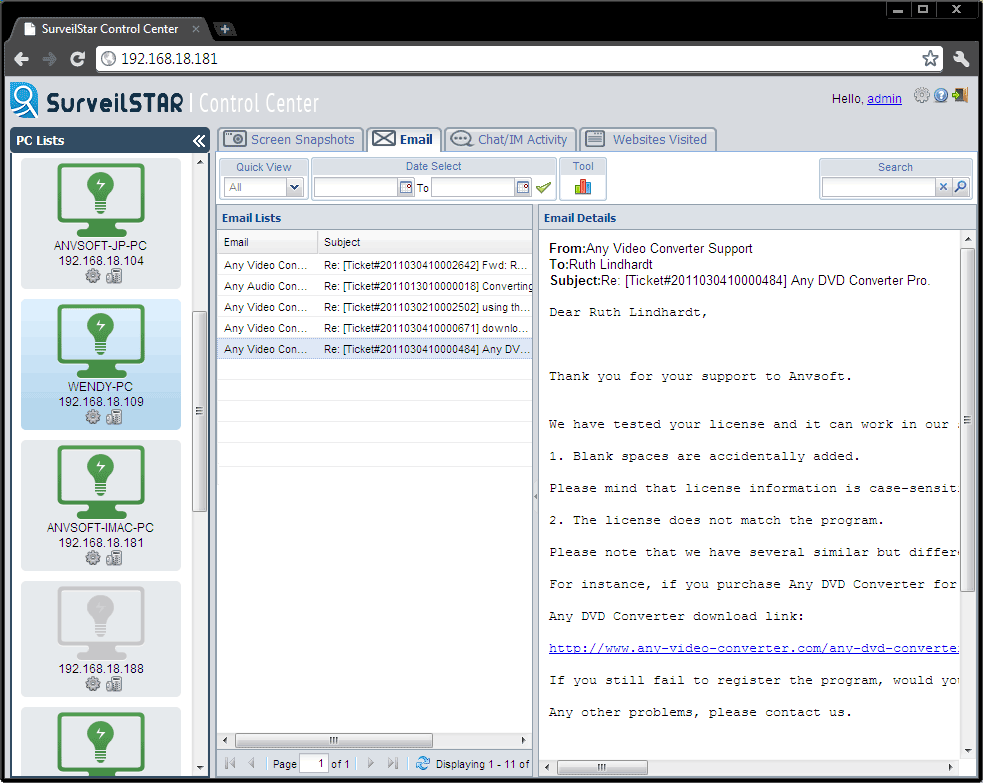Run search with the magnifier icon

tap(960, 187)
